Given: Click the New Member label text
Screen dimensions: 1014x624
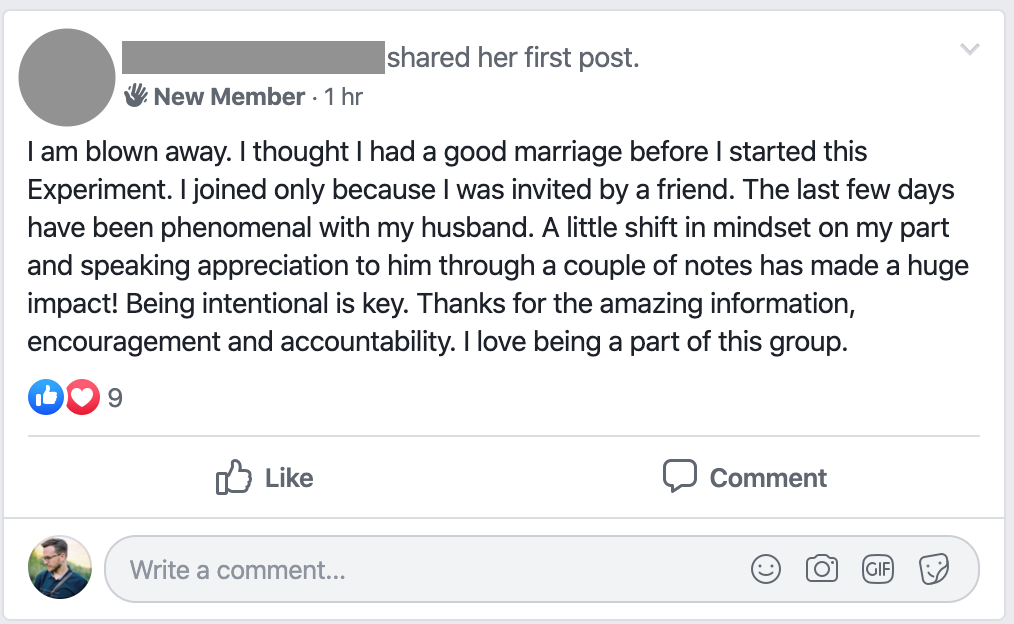Looking at the screenshot, I should (229, 97).
